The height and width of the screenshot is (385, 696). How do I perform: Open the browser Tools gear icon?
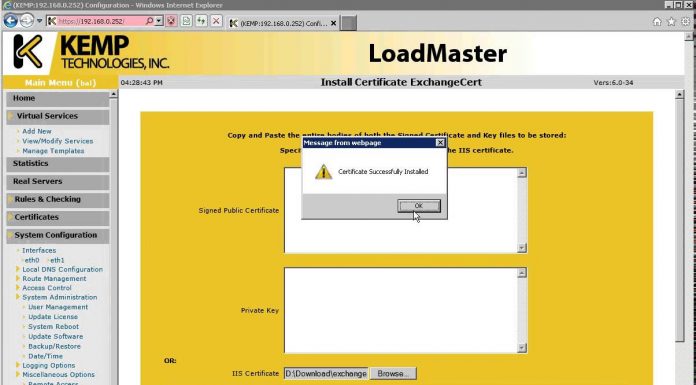[686, 21]
